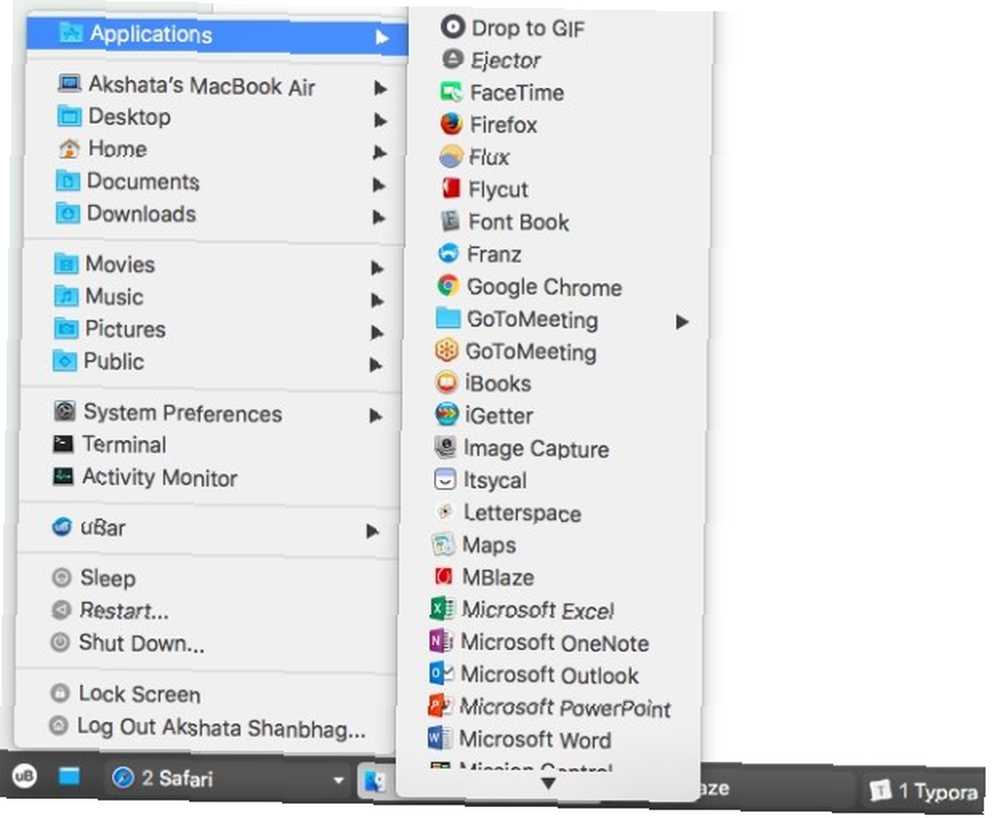The width and height of the screenshot is (1000, 818).
Task: Click the desktop icon beside uBar logo
Action: (69, 776)
